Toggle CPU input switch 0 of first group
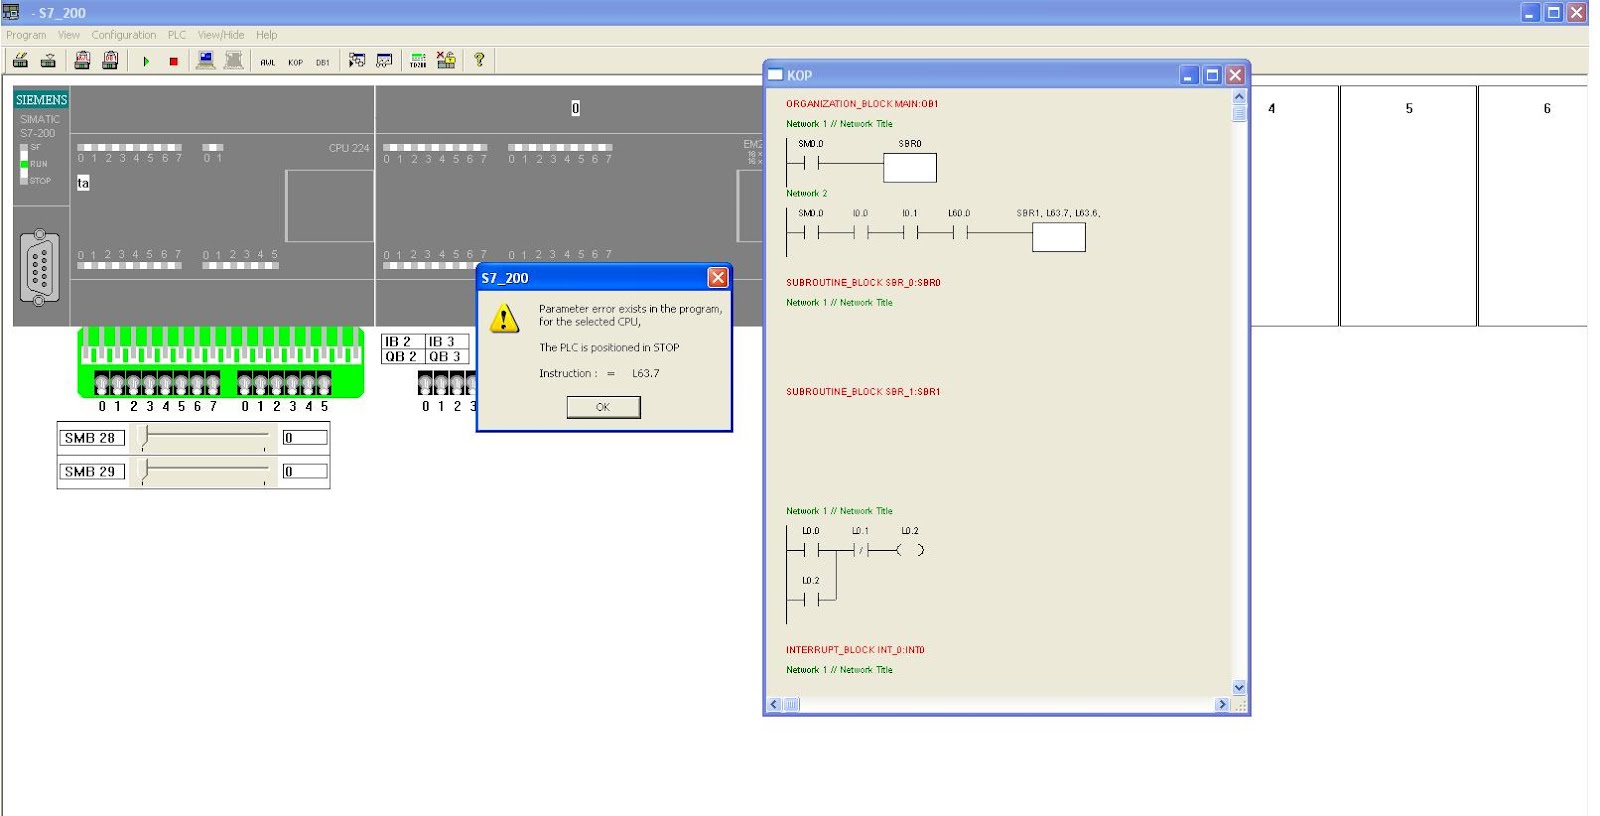The width and height of the screenshot is (1600, 816). coord(102,384)
